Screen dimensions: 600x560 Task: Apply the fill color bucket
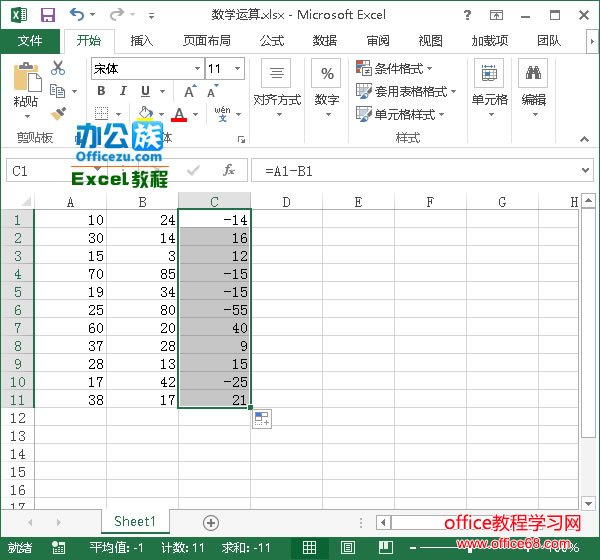click(x=145, y=114)
